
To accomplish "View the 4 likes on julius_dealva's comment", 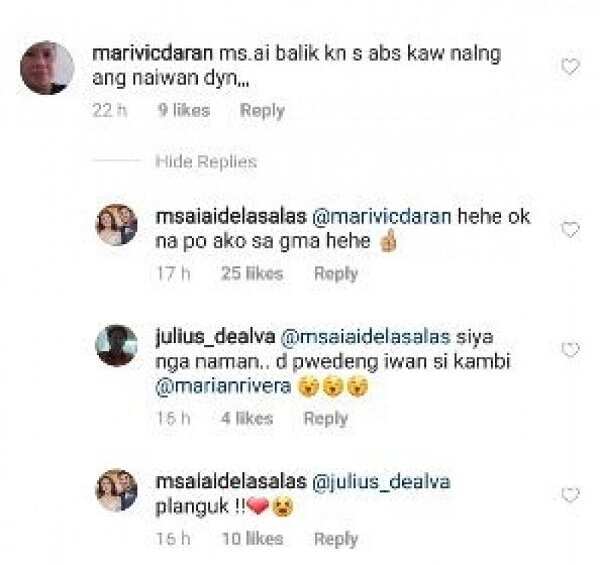I will click(x=247, y=418).
